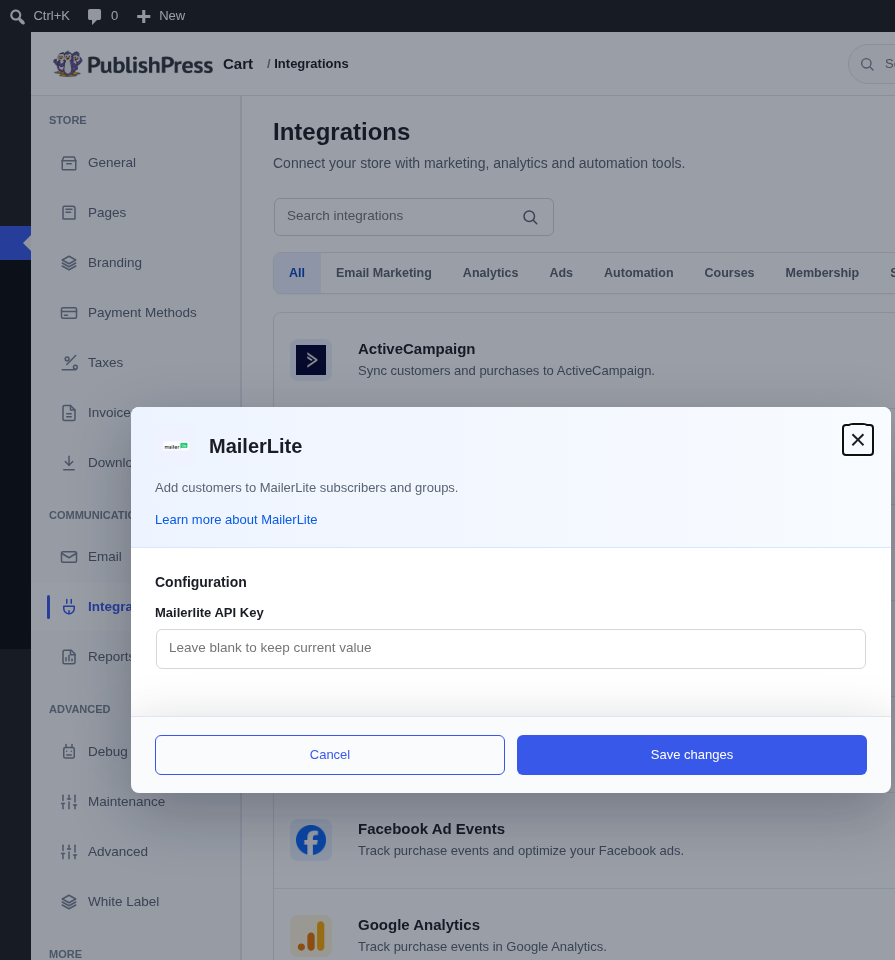
Task: Click the Branding layers icon in sidebar
Action: pos(69,263)
